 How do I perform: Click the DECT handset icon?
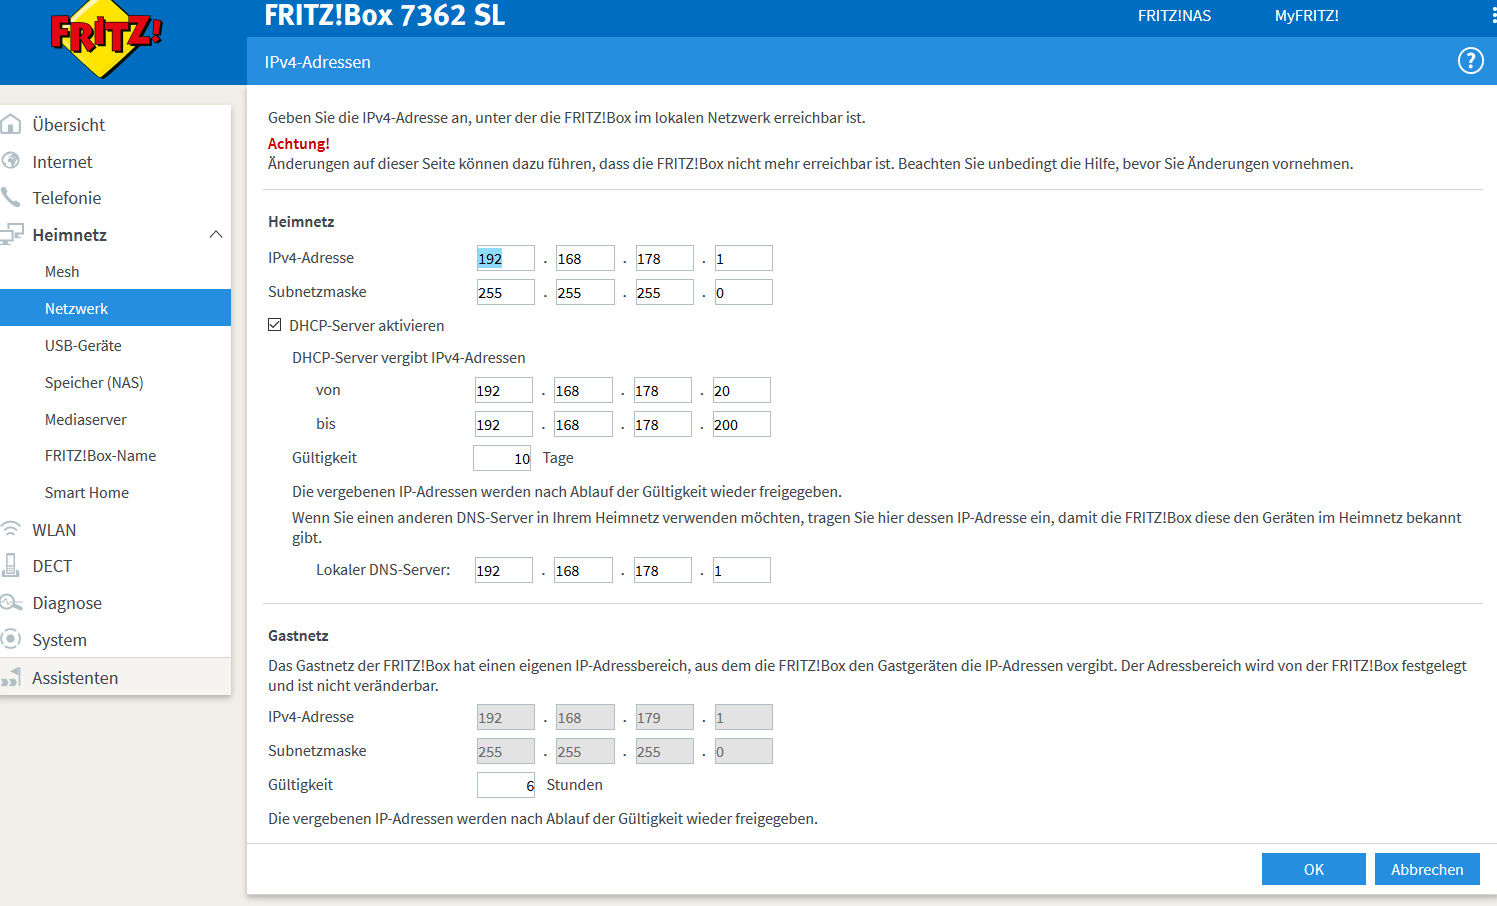(11, 566)
